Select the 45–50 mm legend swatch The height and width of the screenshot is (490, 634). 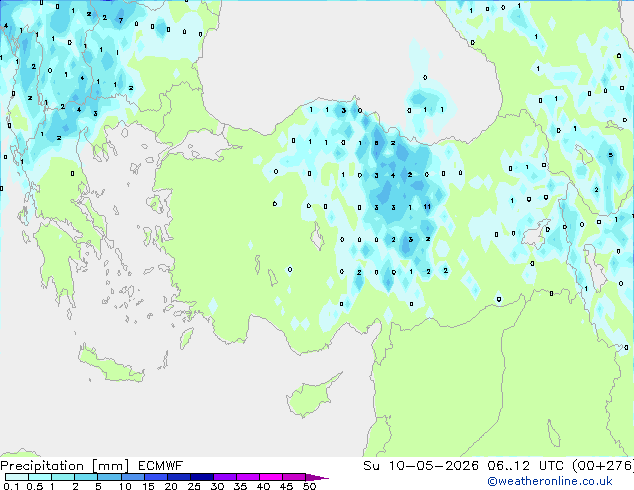(294, 477)
